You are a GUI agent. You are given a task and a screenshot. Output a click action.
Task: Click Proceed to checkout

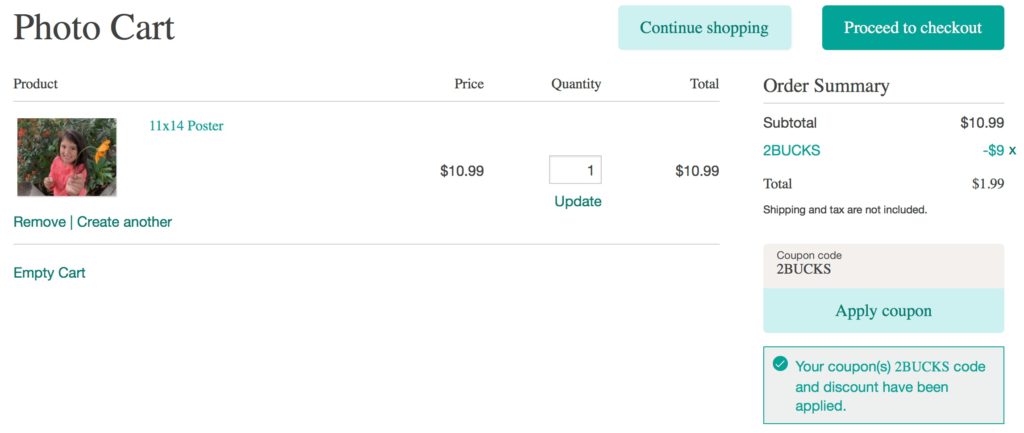pyautogui.click(x=912, y=27)
